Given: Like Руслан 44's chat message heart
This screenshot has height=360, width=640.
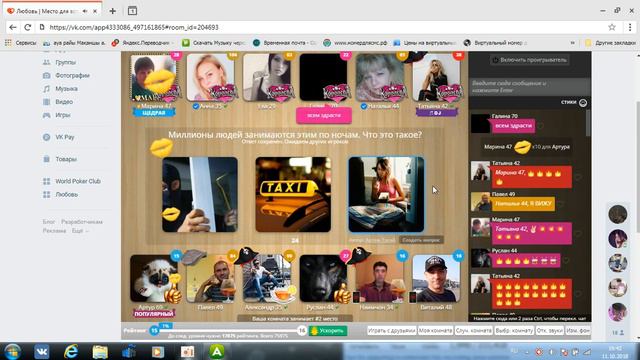Looking at the screenshot, I should pyautogui.click(x=567, y=260).
